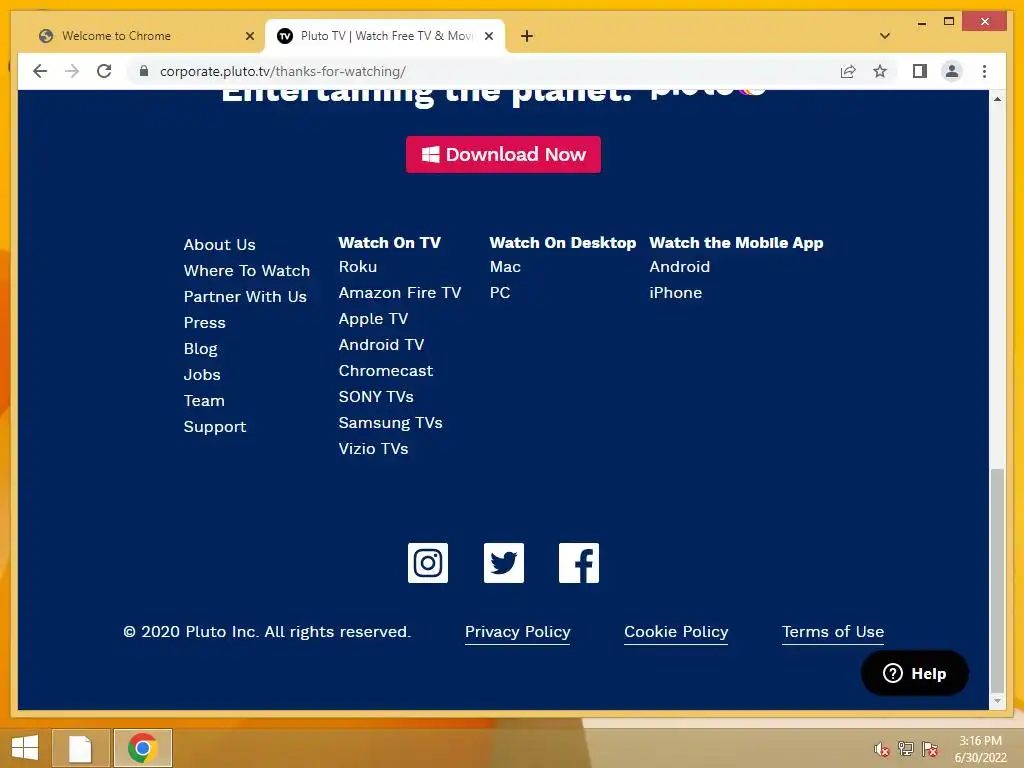The width and height of the screenshot is (1024, 768).
Task: Reload the current page
Action: pos(104,71)
